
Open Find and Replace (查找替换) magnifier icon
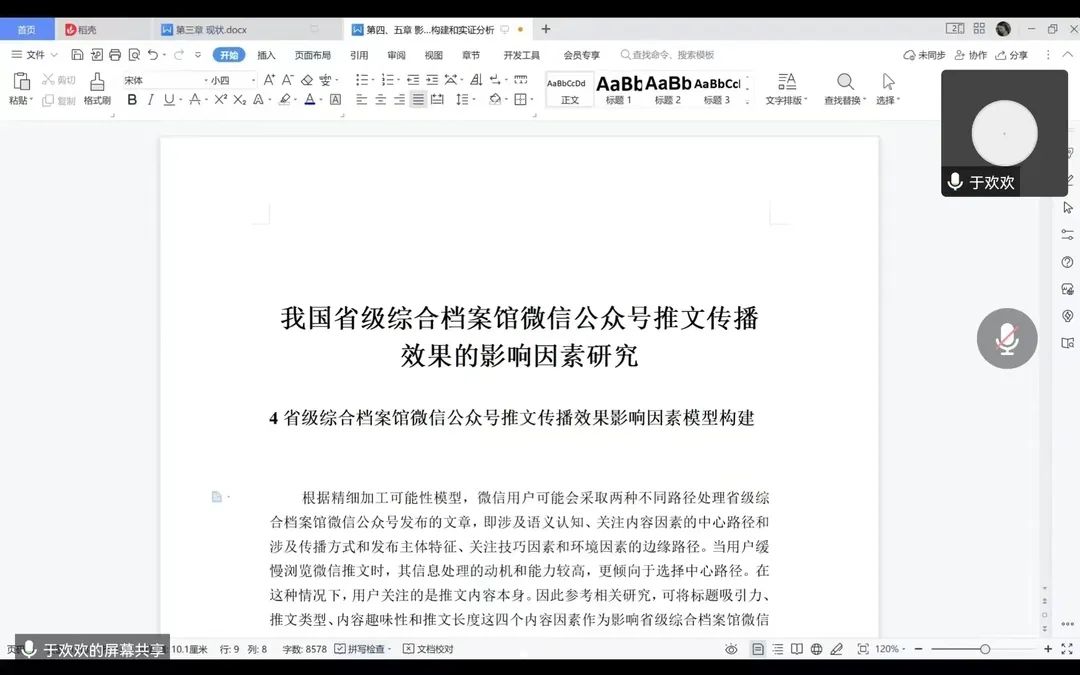point(845,82)
